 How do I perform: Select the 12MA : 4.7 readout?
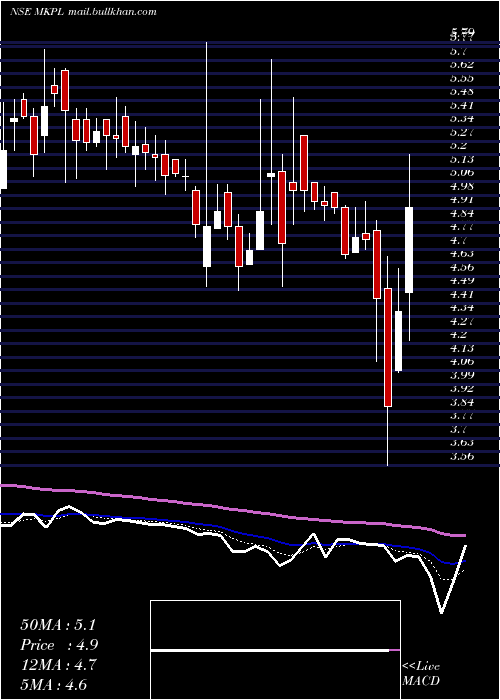(x=58, y=665)
